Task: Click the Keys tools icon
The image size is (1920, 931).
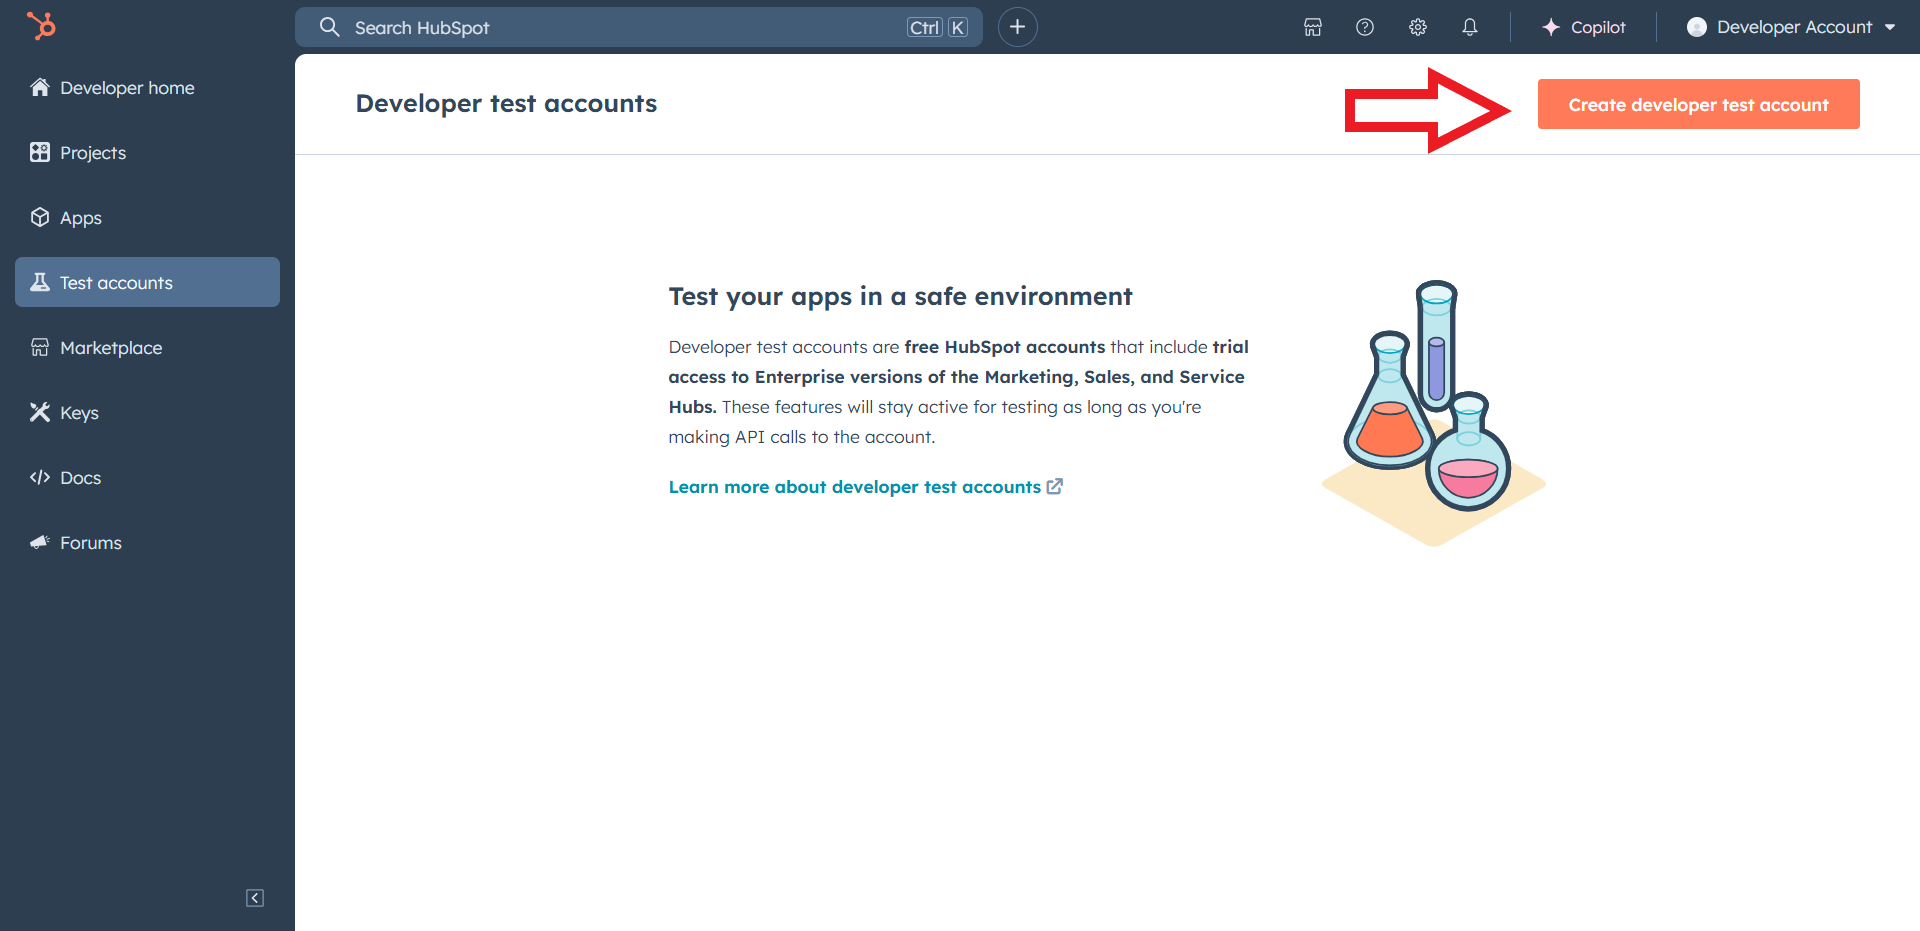Action: [40, 412]
